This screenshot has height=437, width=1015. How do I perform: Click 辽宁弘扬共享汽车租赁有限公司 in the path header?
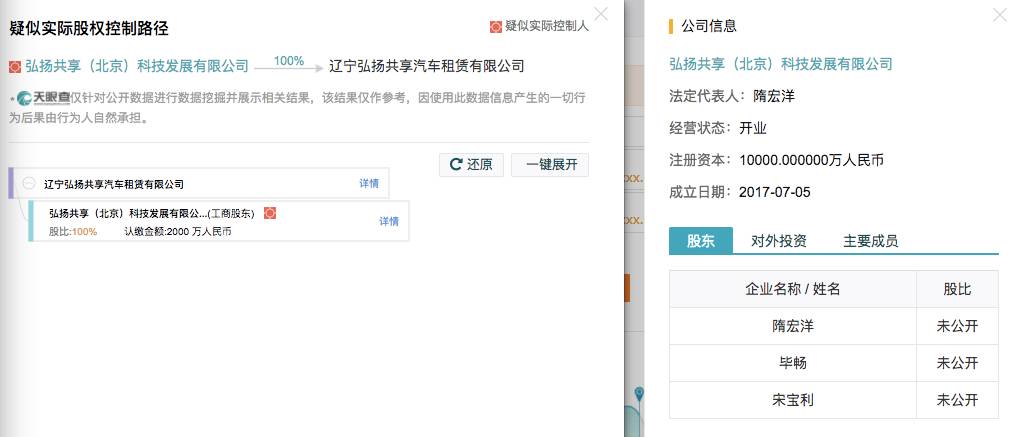point(427,65)
